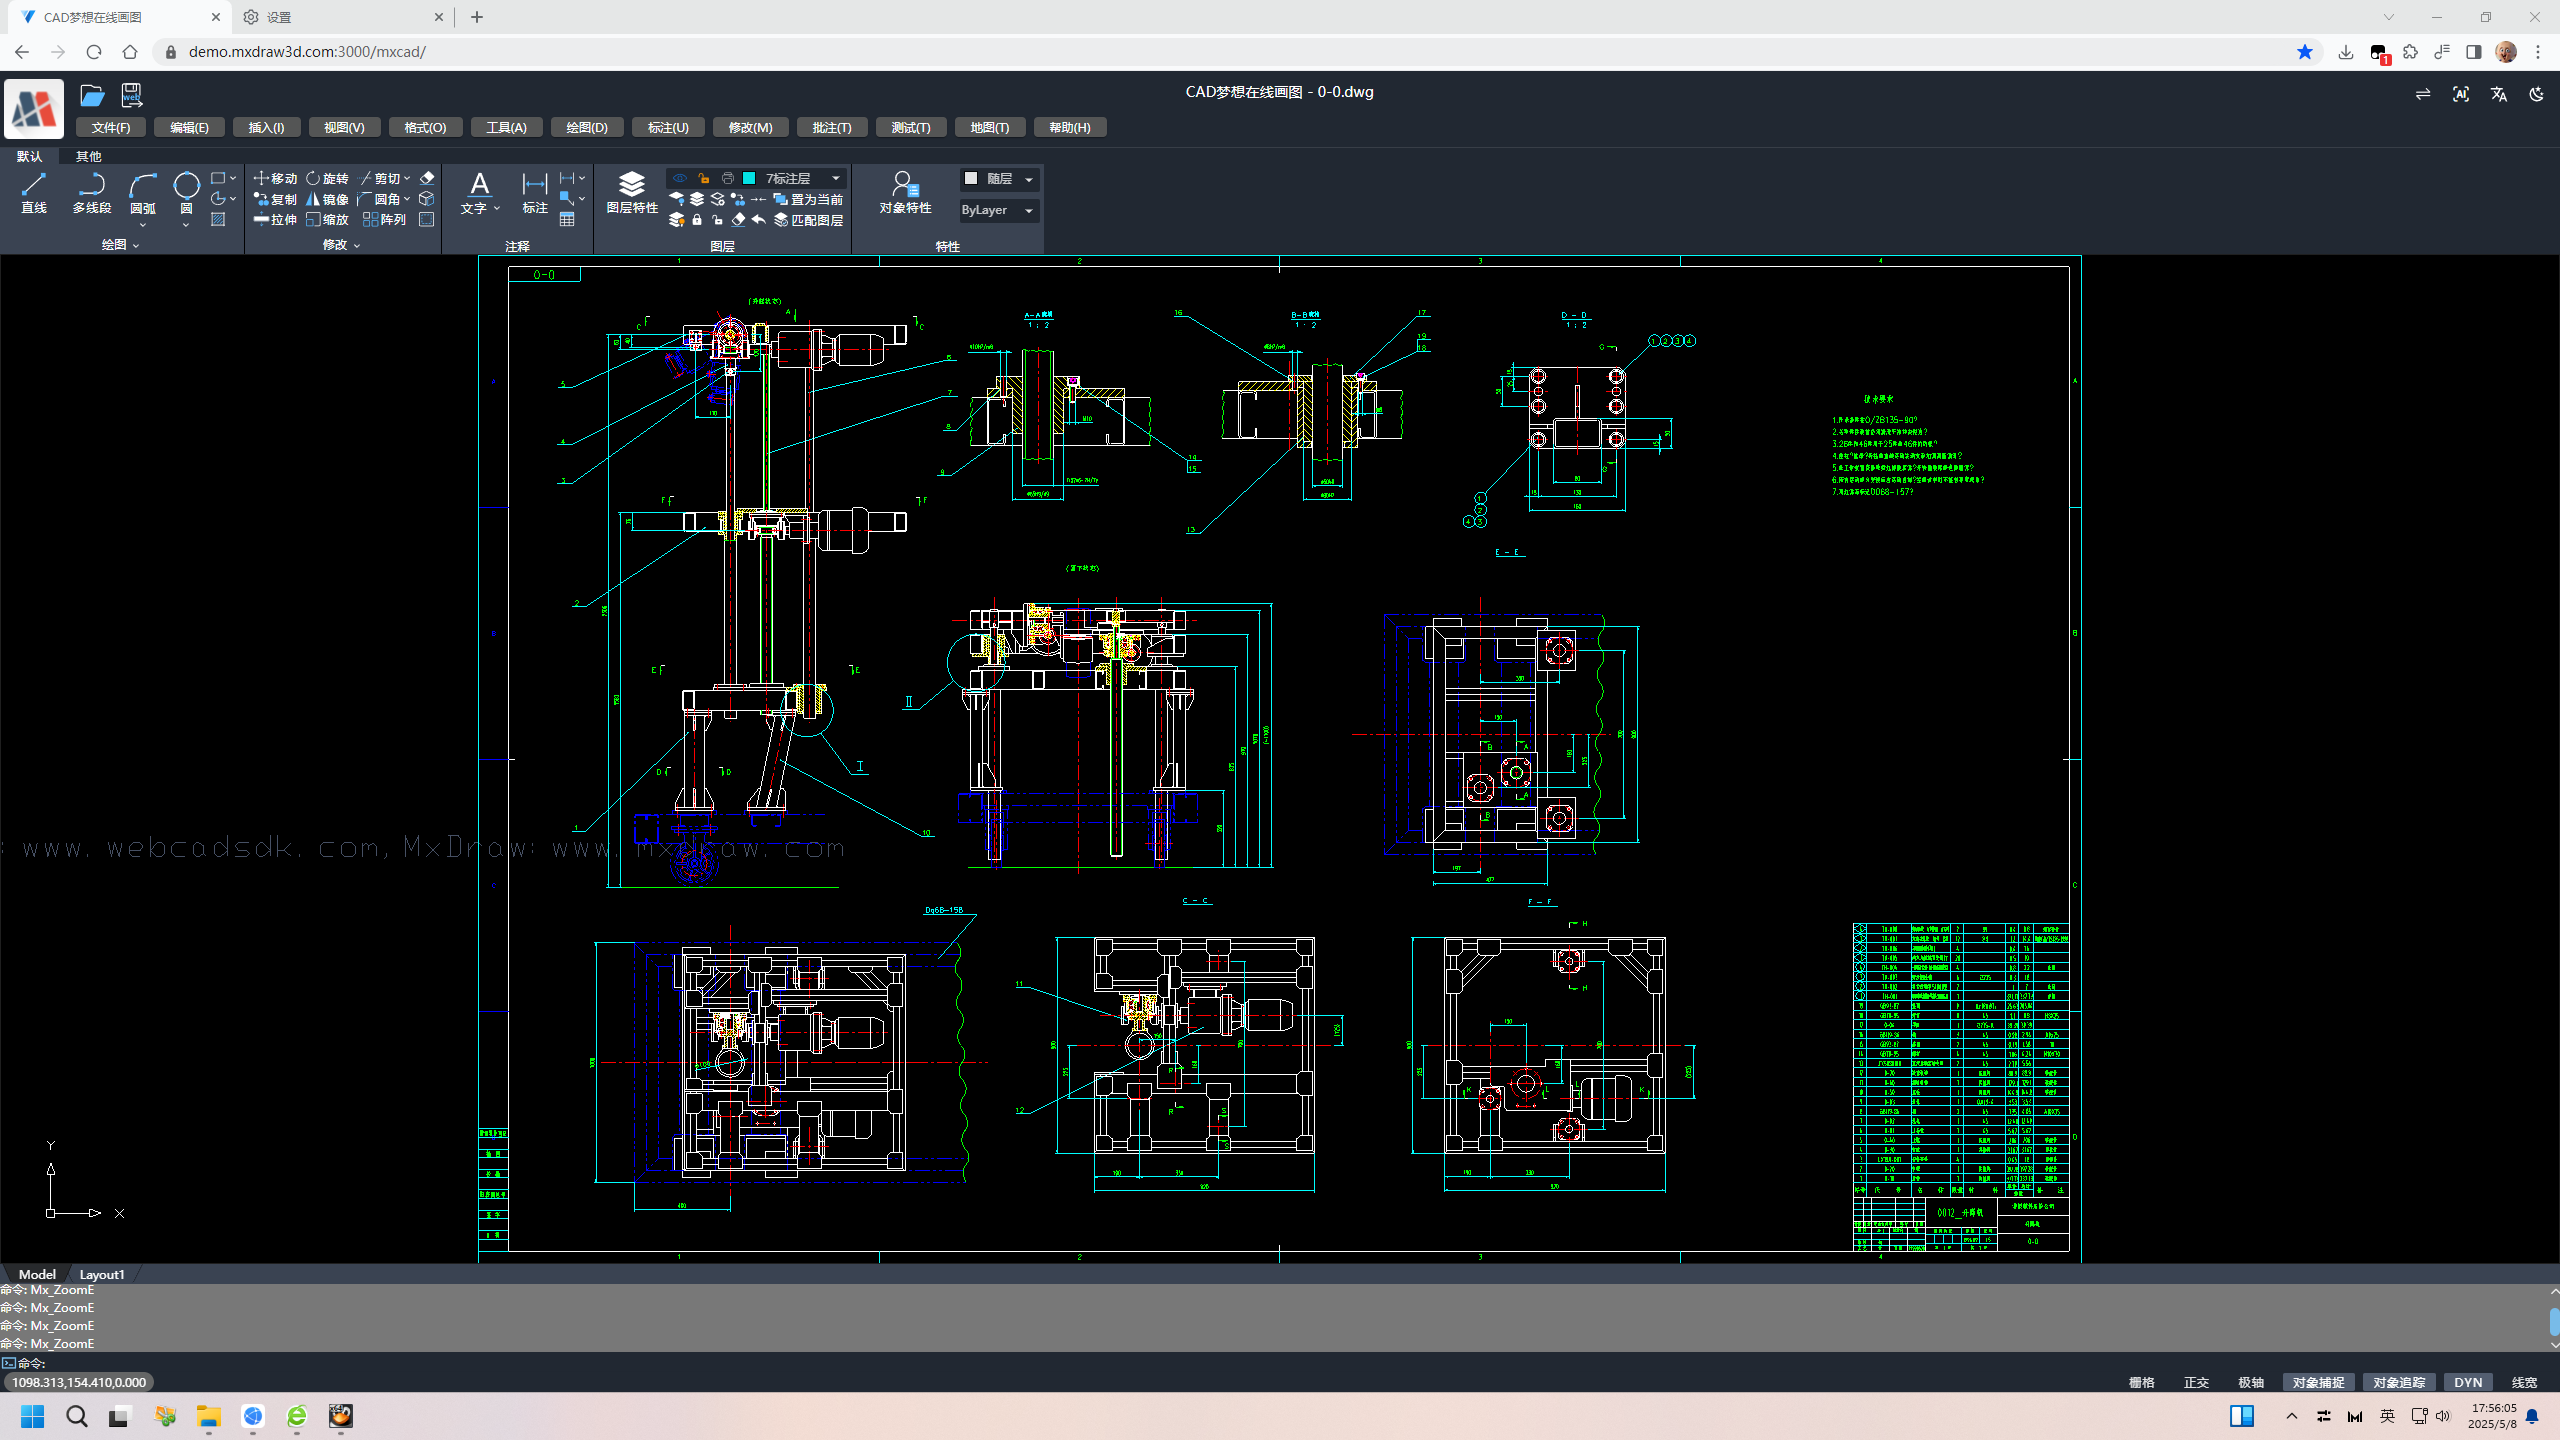Screen dimensions: 2560x1440
Task: Toggle 栅格 grid in status bar
Action: [2141, 1382]
